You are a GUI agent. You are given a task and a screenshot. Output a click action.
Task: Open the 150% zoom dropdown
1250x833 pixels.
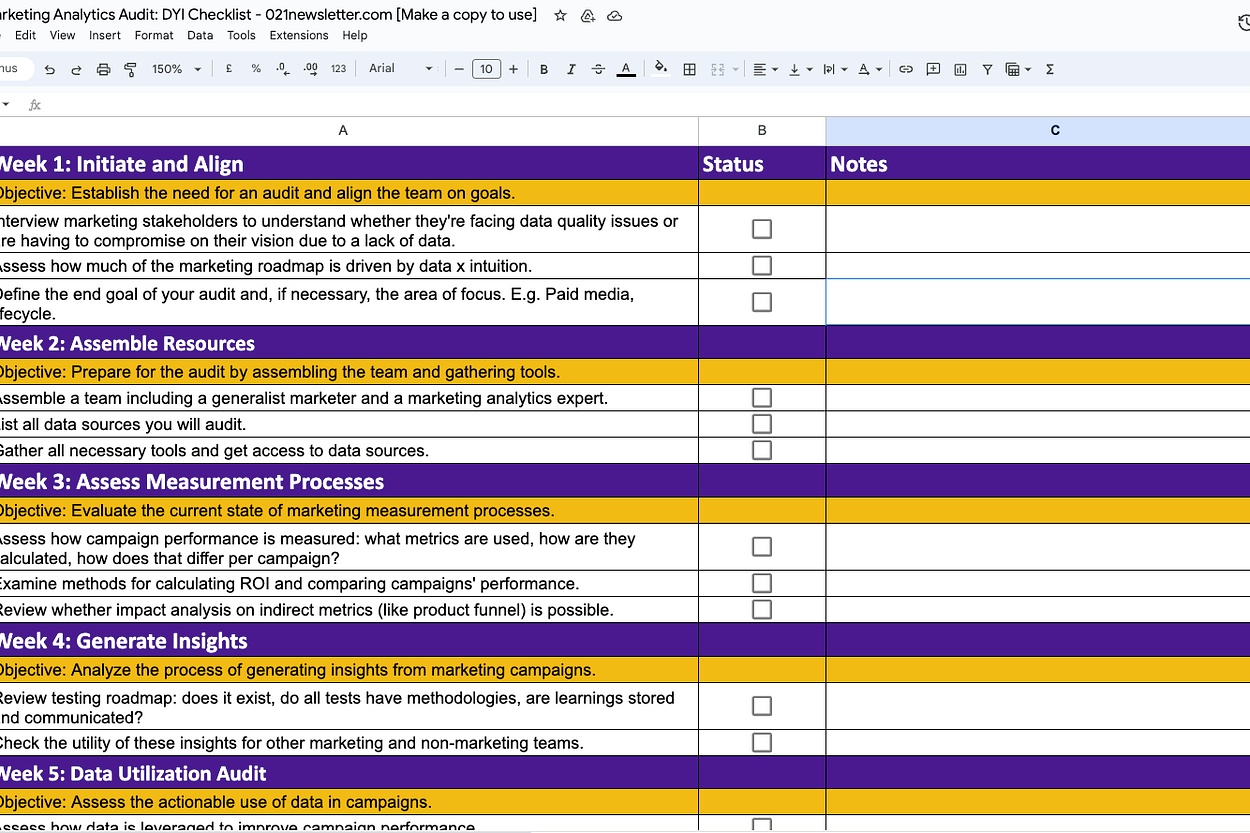point(176,69)
